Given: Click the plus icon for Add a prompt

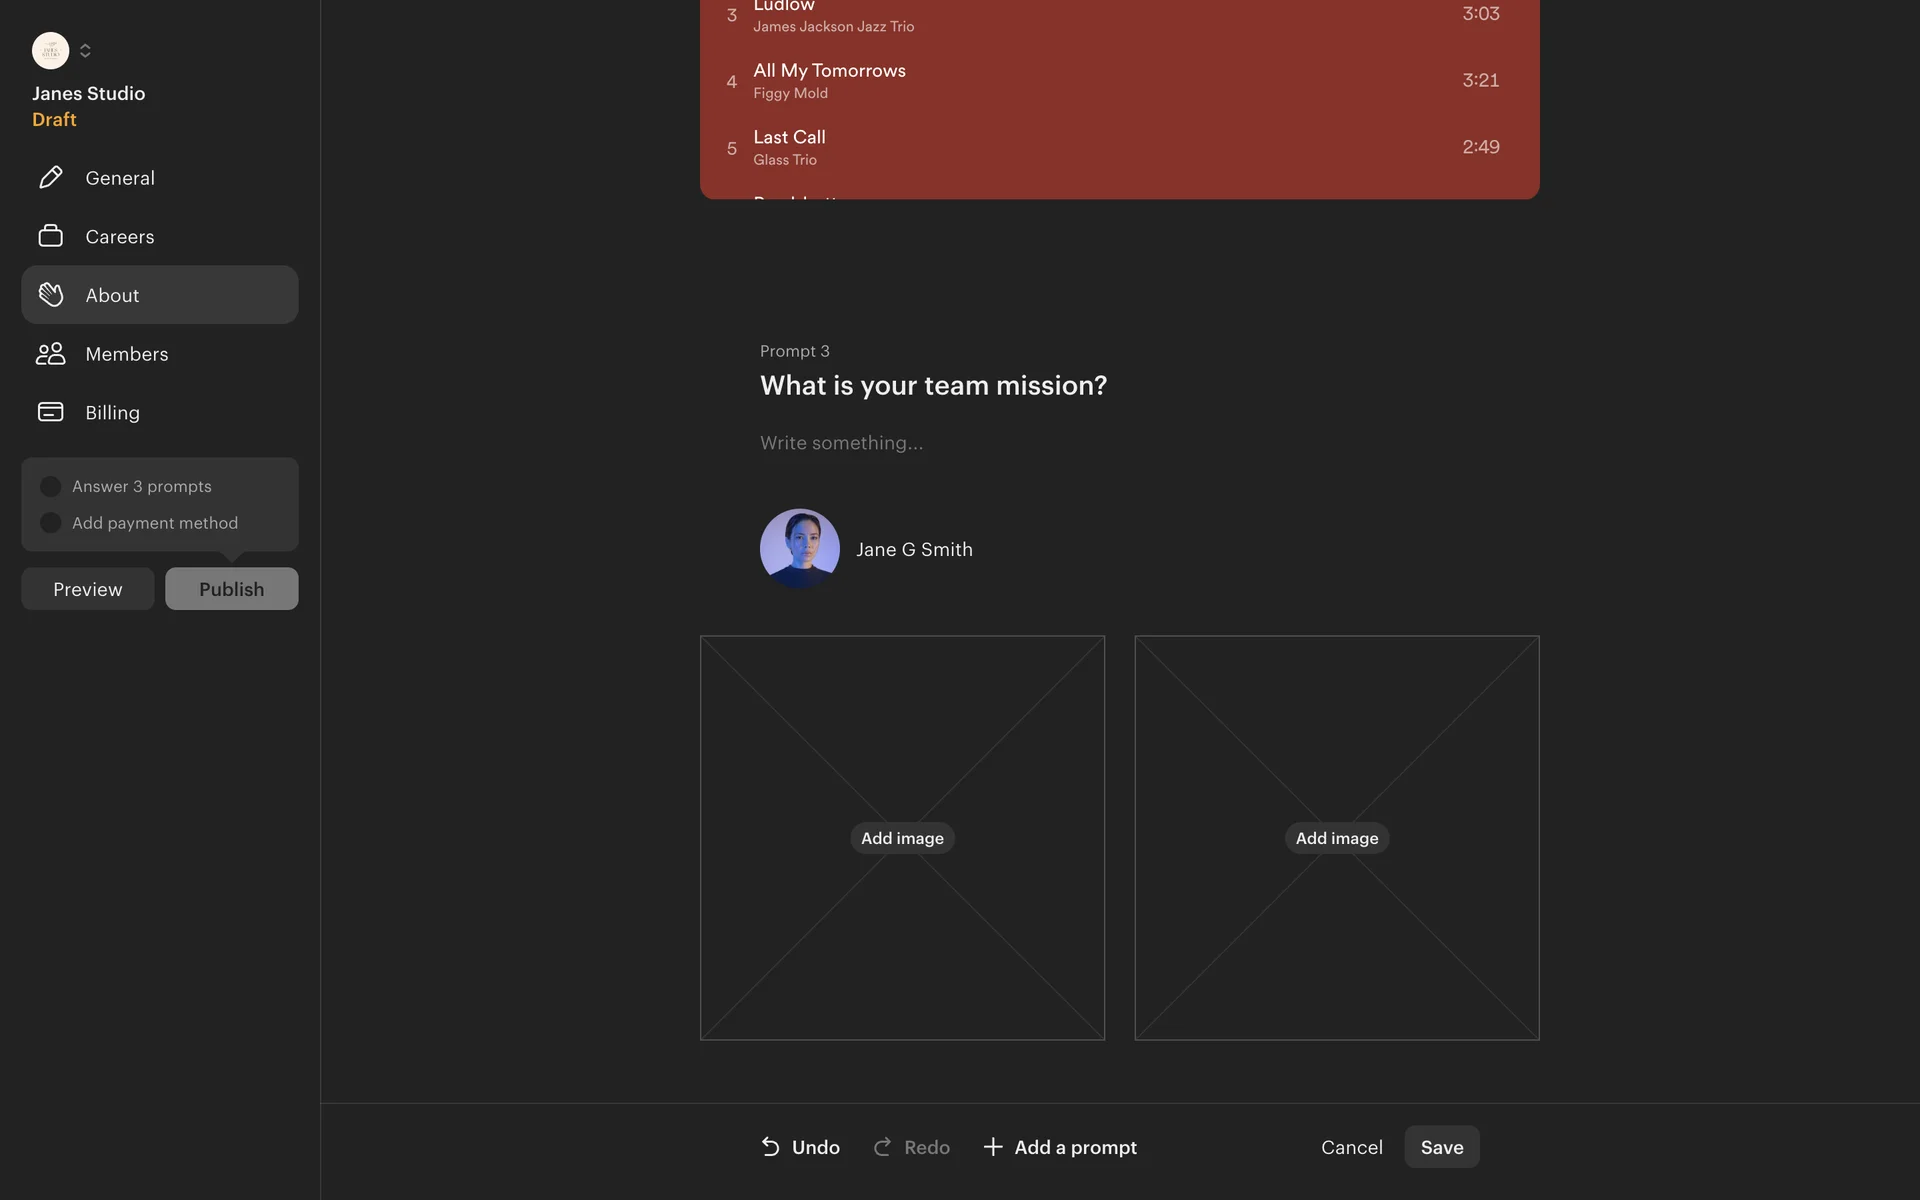Looking at the screenshot, I should [993, 1147].
